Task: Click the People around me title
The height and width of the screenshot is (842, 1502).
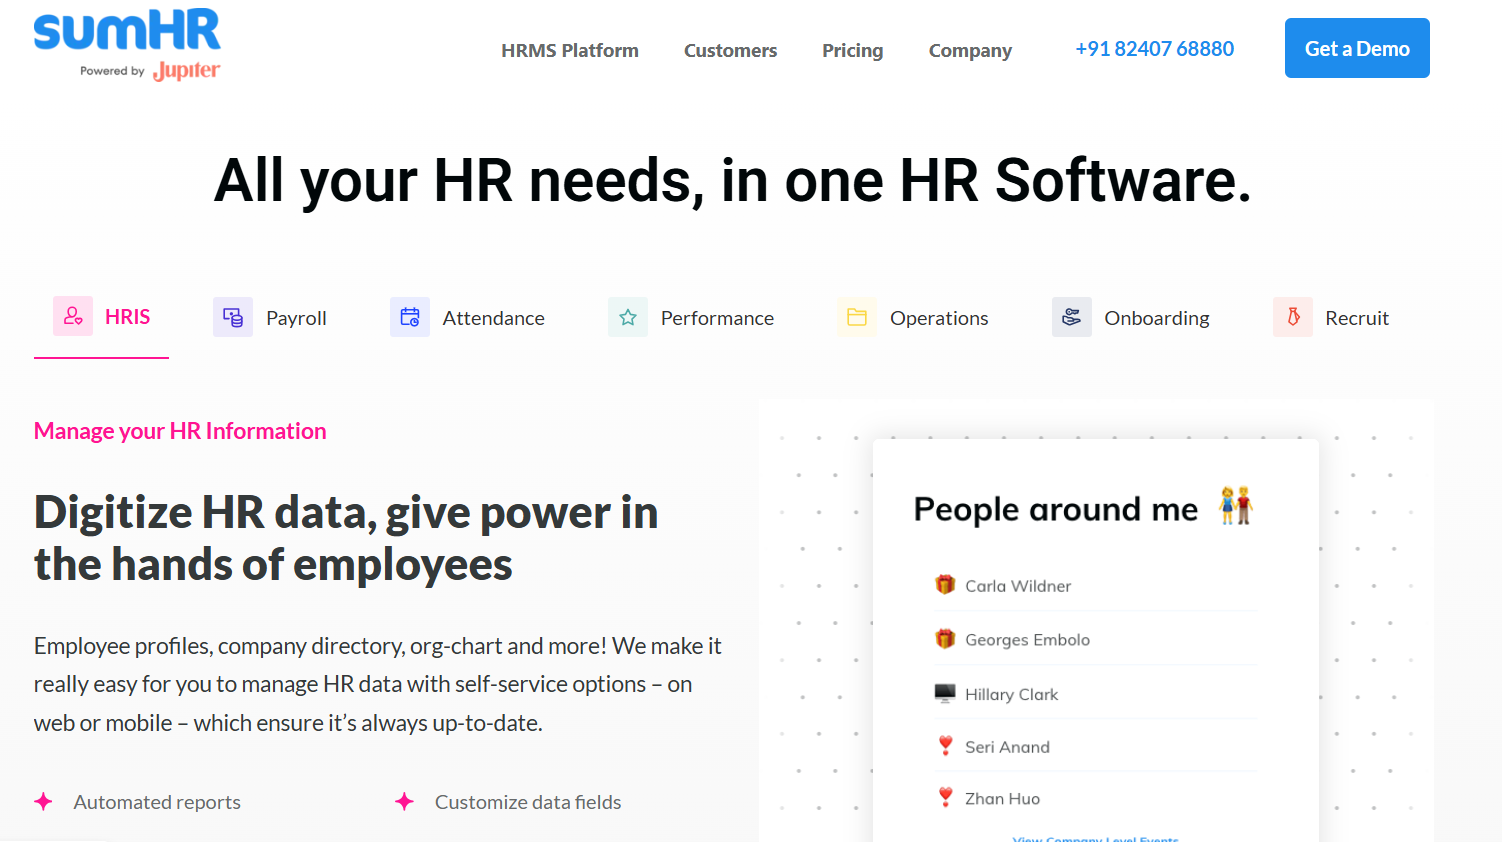Action: pyautogui.click(x=1055, y=509)
